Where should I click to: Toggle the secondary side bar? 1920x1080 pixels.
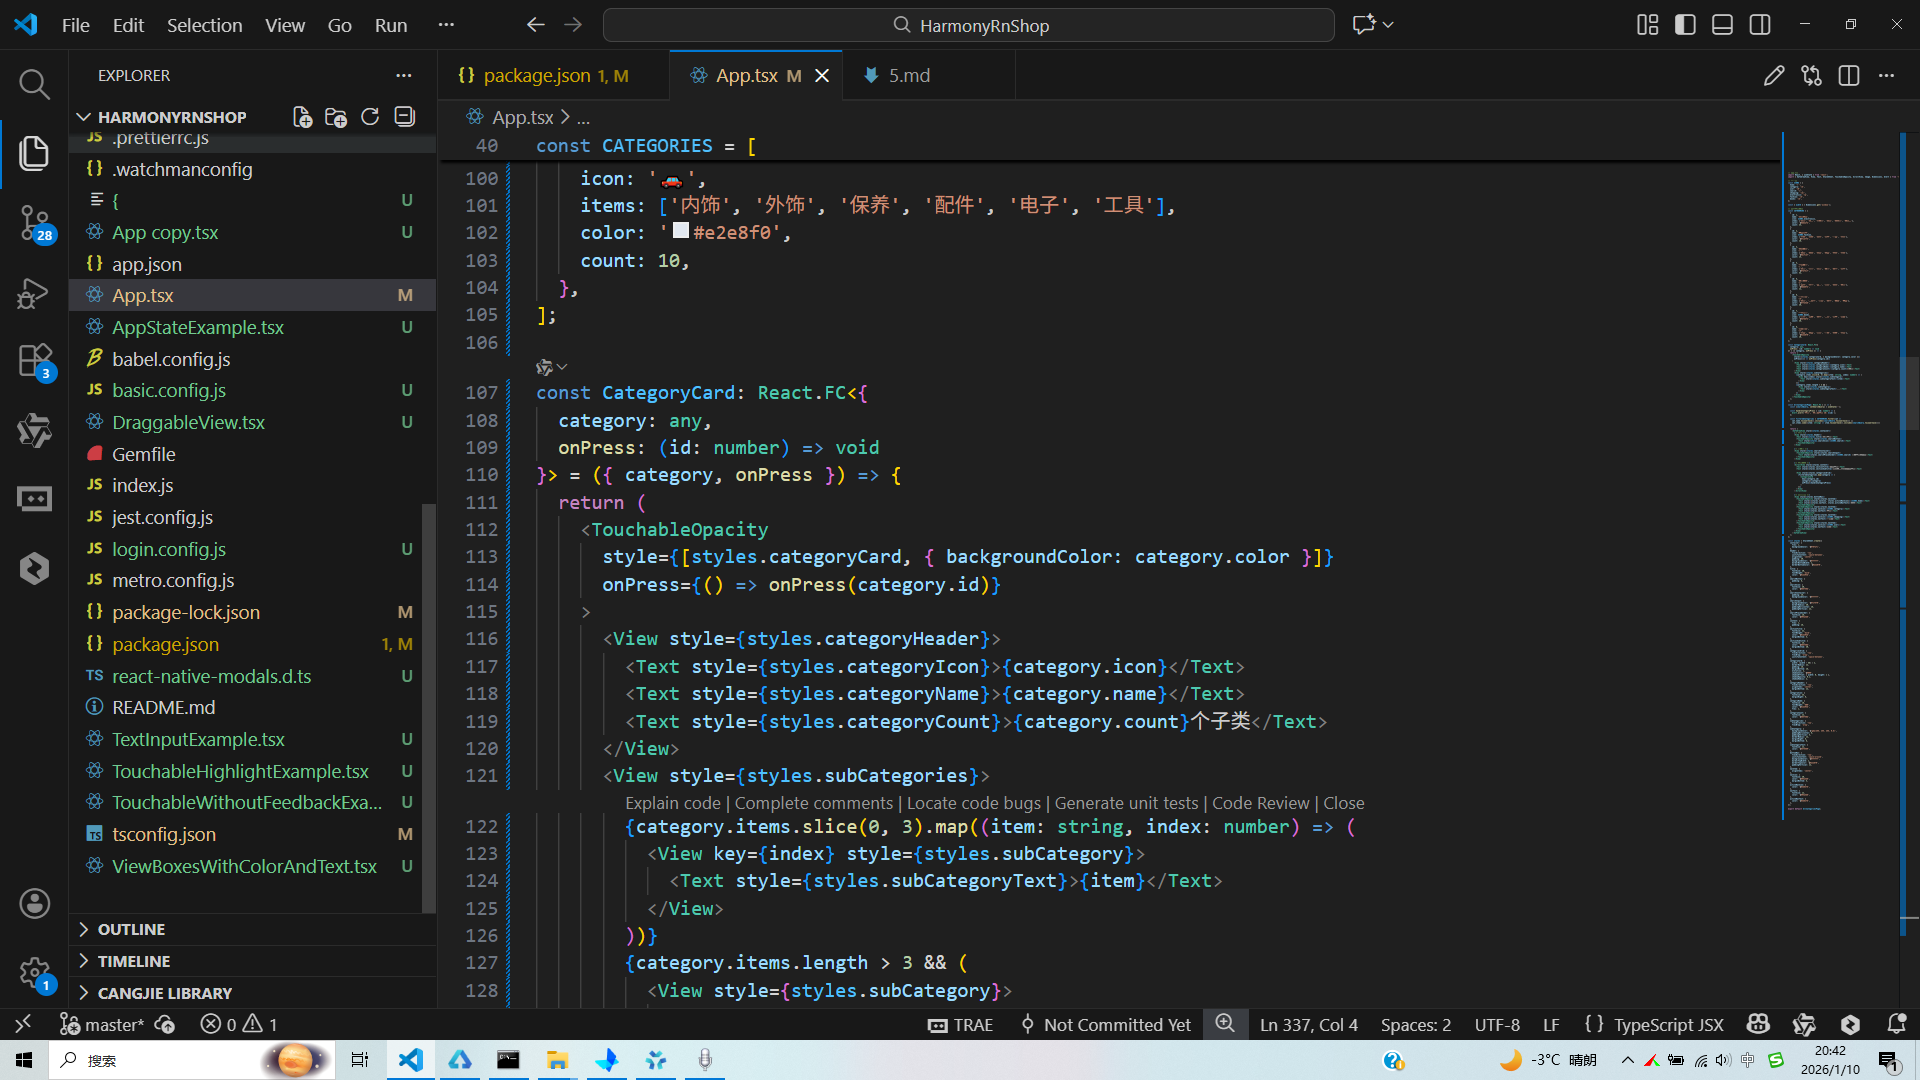click(1760, 25)
